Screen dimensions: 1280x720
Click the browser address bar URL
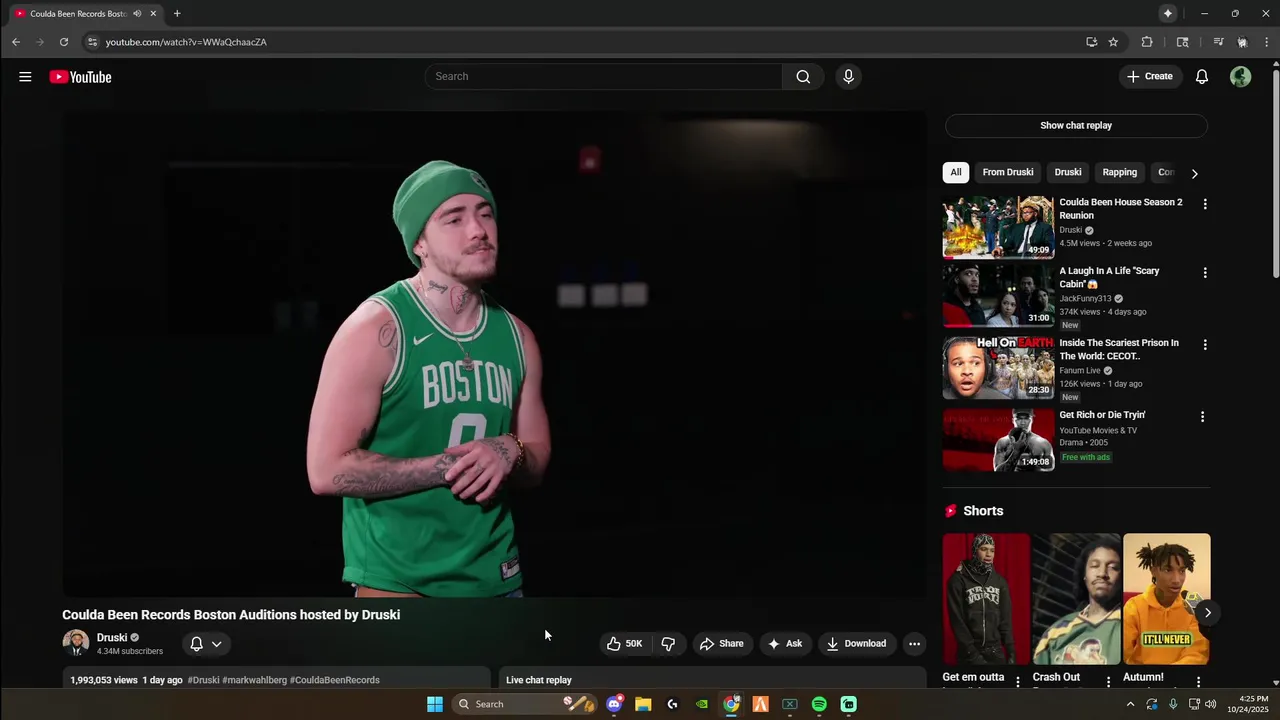point(186,42)
